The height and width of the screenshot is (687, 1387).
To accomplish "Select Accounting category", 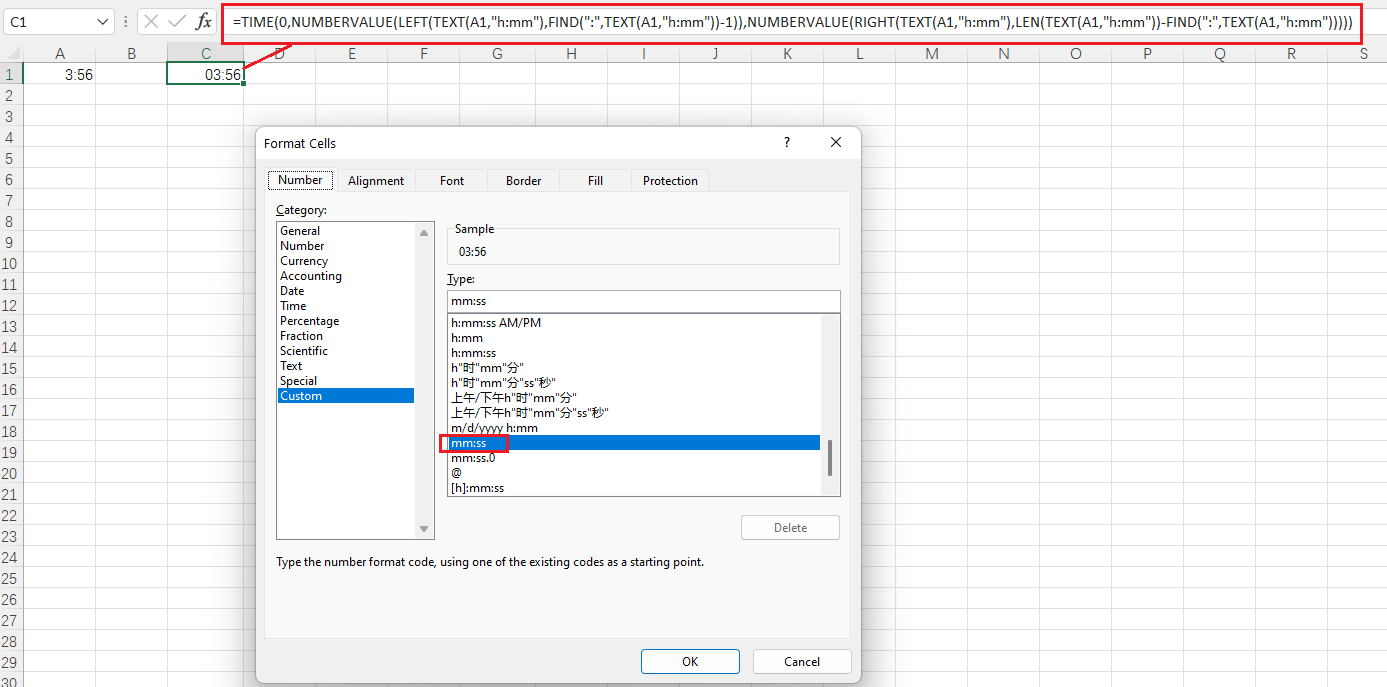I will pyautogui.click(x=345, y=276).
